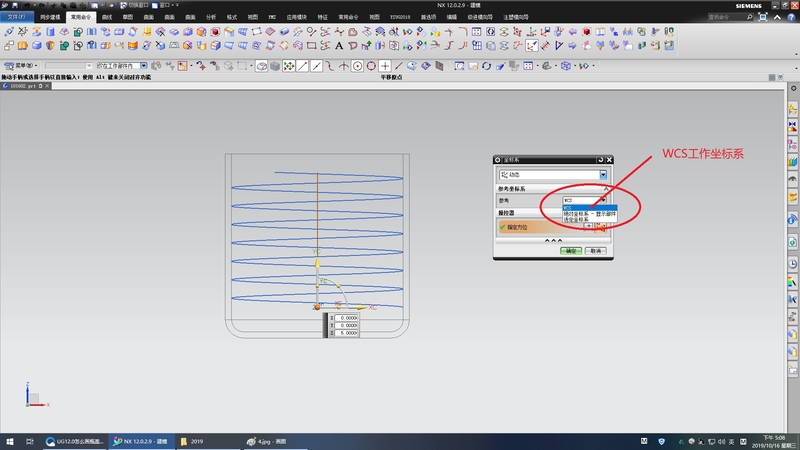This screenshot has height=450, width=800.
Task: Switch to the 分析 ribbon tab
Action: 210,17
